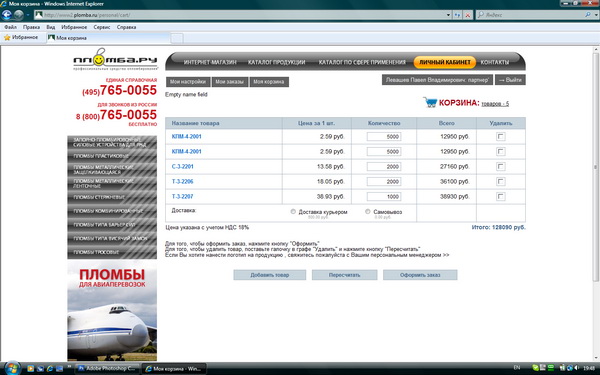Open Т-3-2206 product link
This screenshot has height=375, width=600.
(x=183, y=181)
